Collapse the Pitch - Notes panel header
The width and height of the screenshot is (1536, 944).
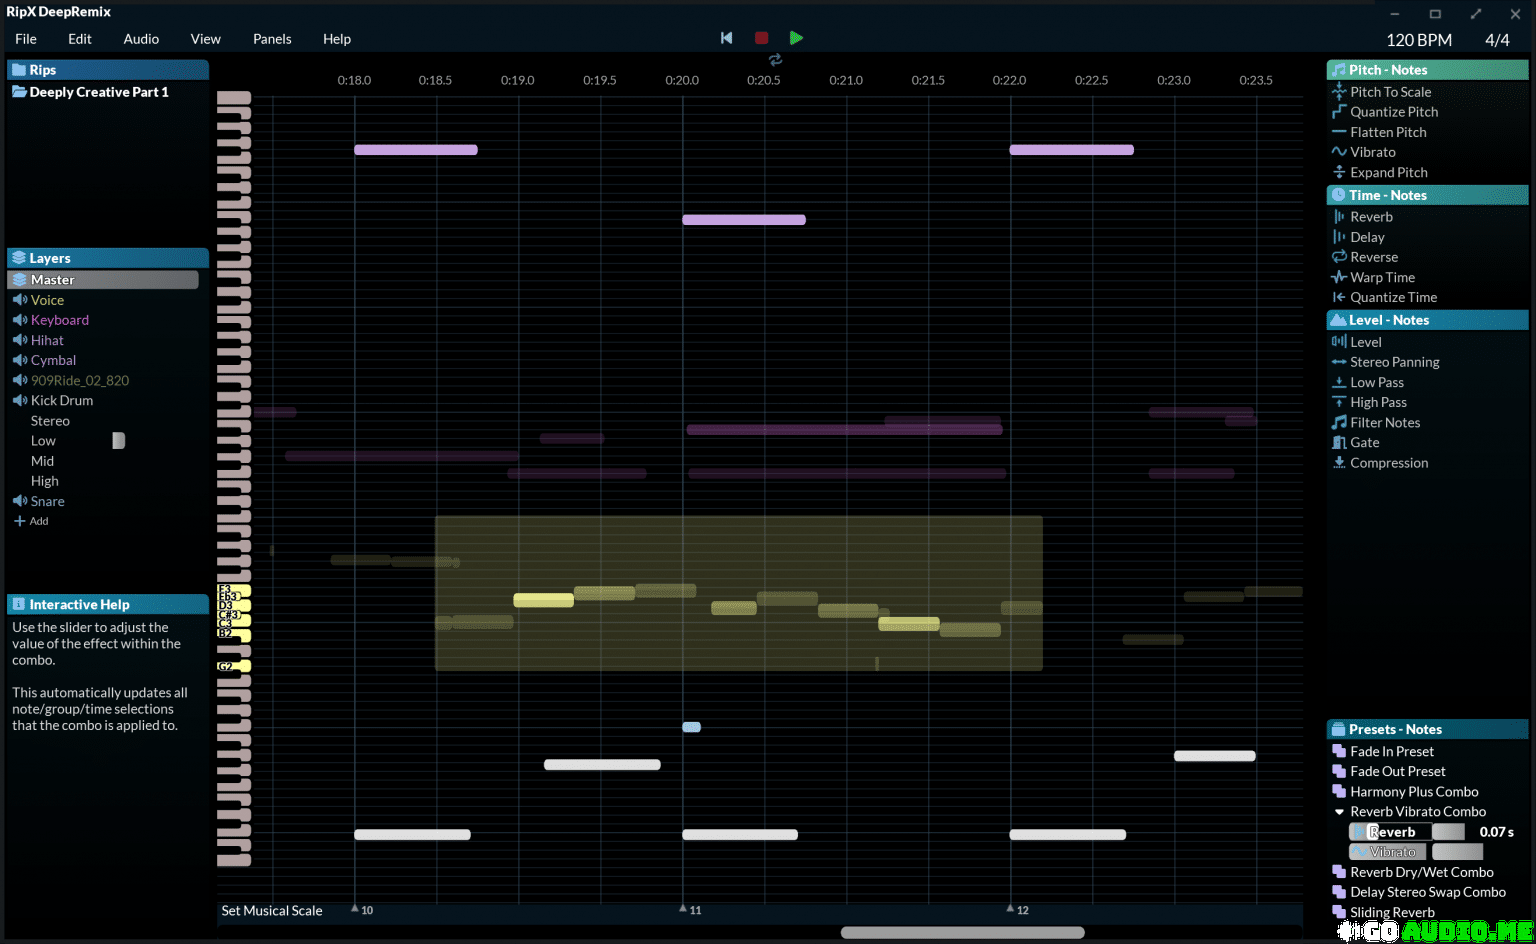[1427, 70]
